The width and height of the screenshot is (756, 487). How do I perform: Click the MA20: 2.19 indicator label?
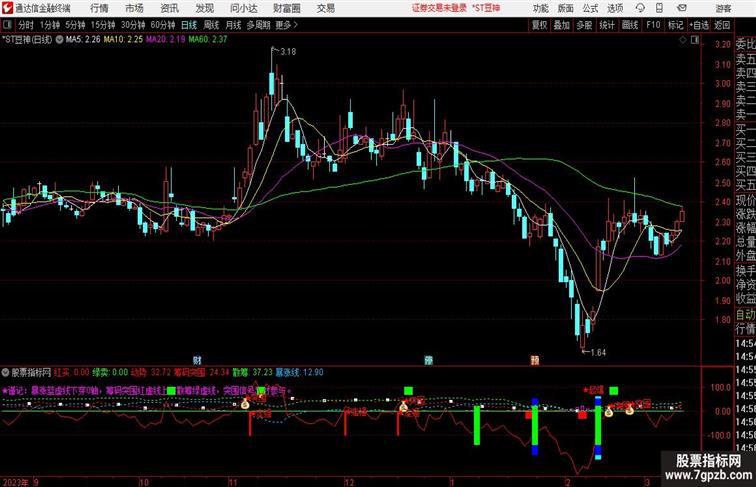pos(166,40)
